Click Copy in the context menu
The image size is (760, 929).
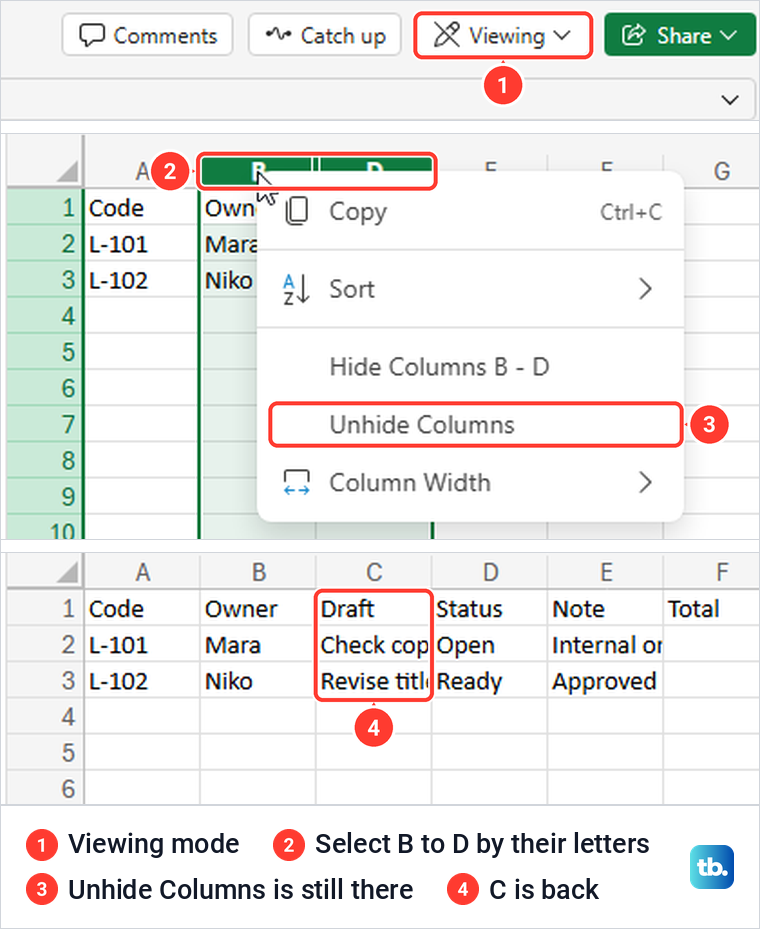pos(470,212)
